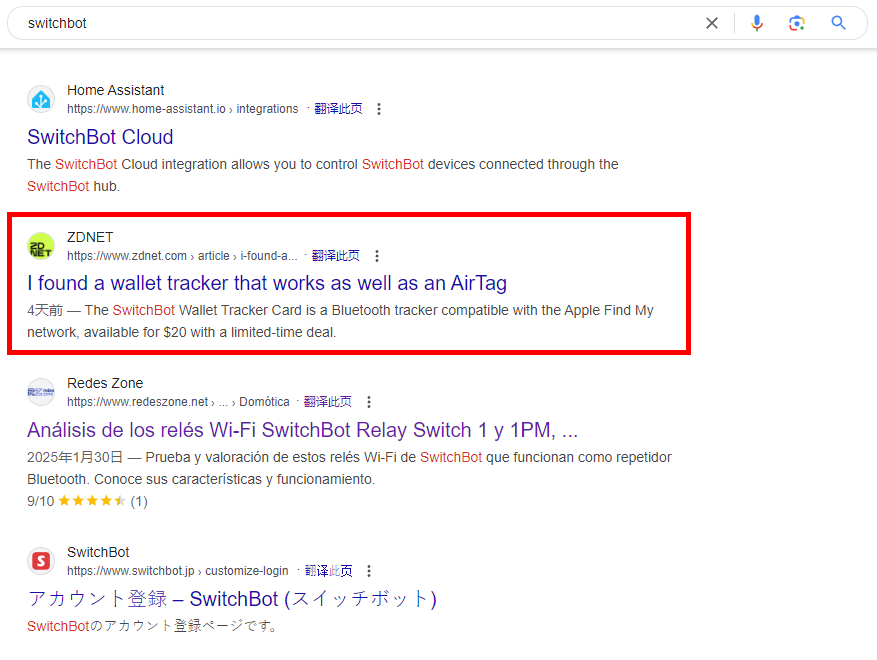Open the SwitchBot Cloud result title
The image size is (877, 660).
pos(100,137)
